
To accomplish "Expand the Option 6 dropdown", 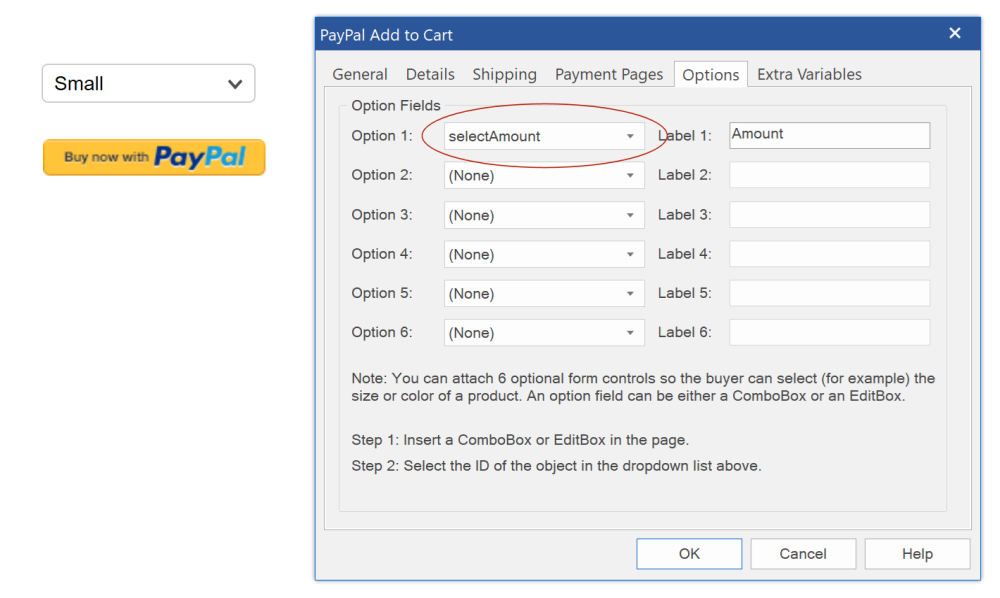I will click(544, 333).
